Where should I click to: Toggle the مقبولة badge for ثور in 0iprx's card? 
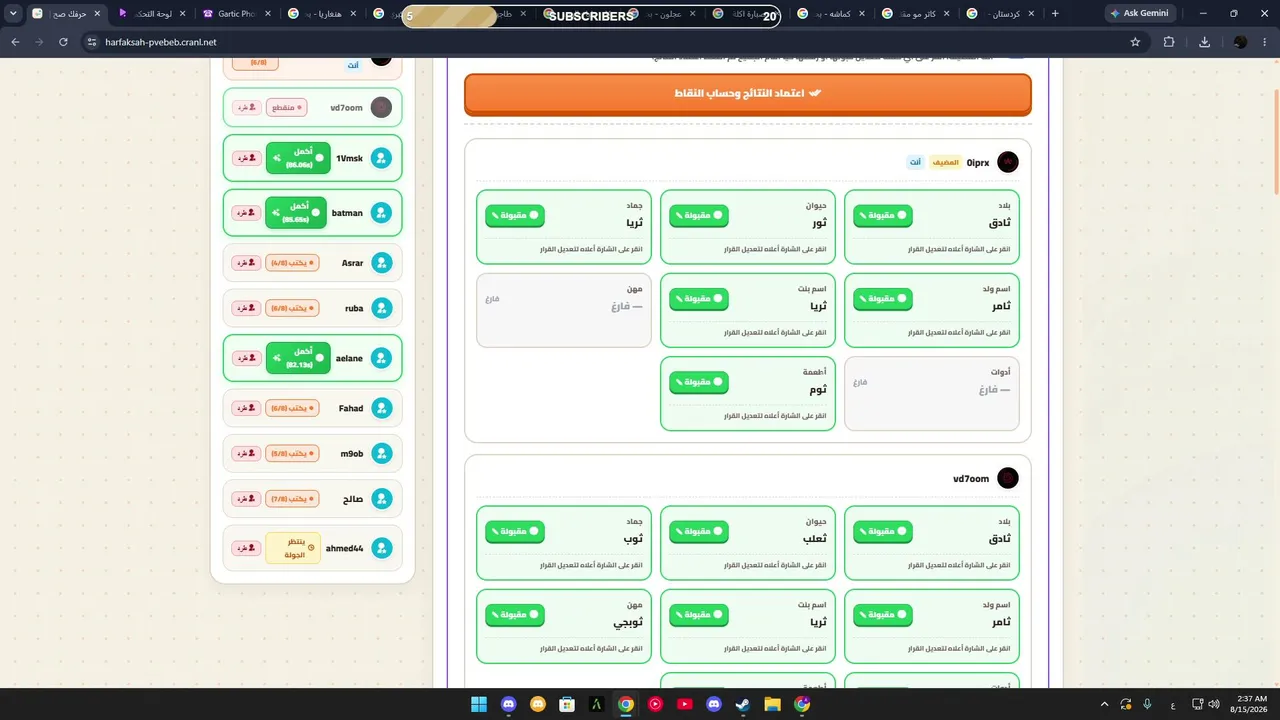(698, 216)
